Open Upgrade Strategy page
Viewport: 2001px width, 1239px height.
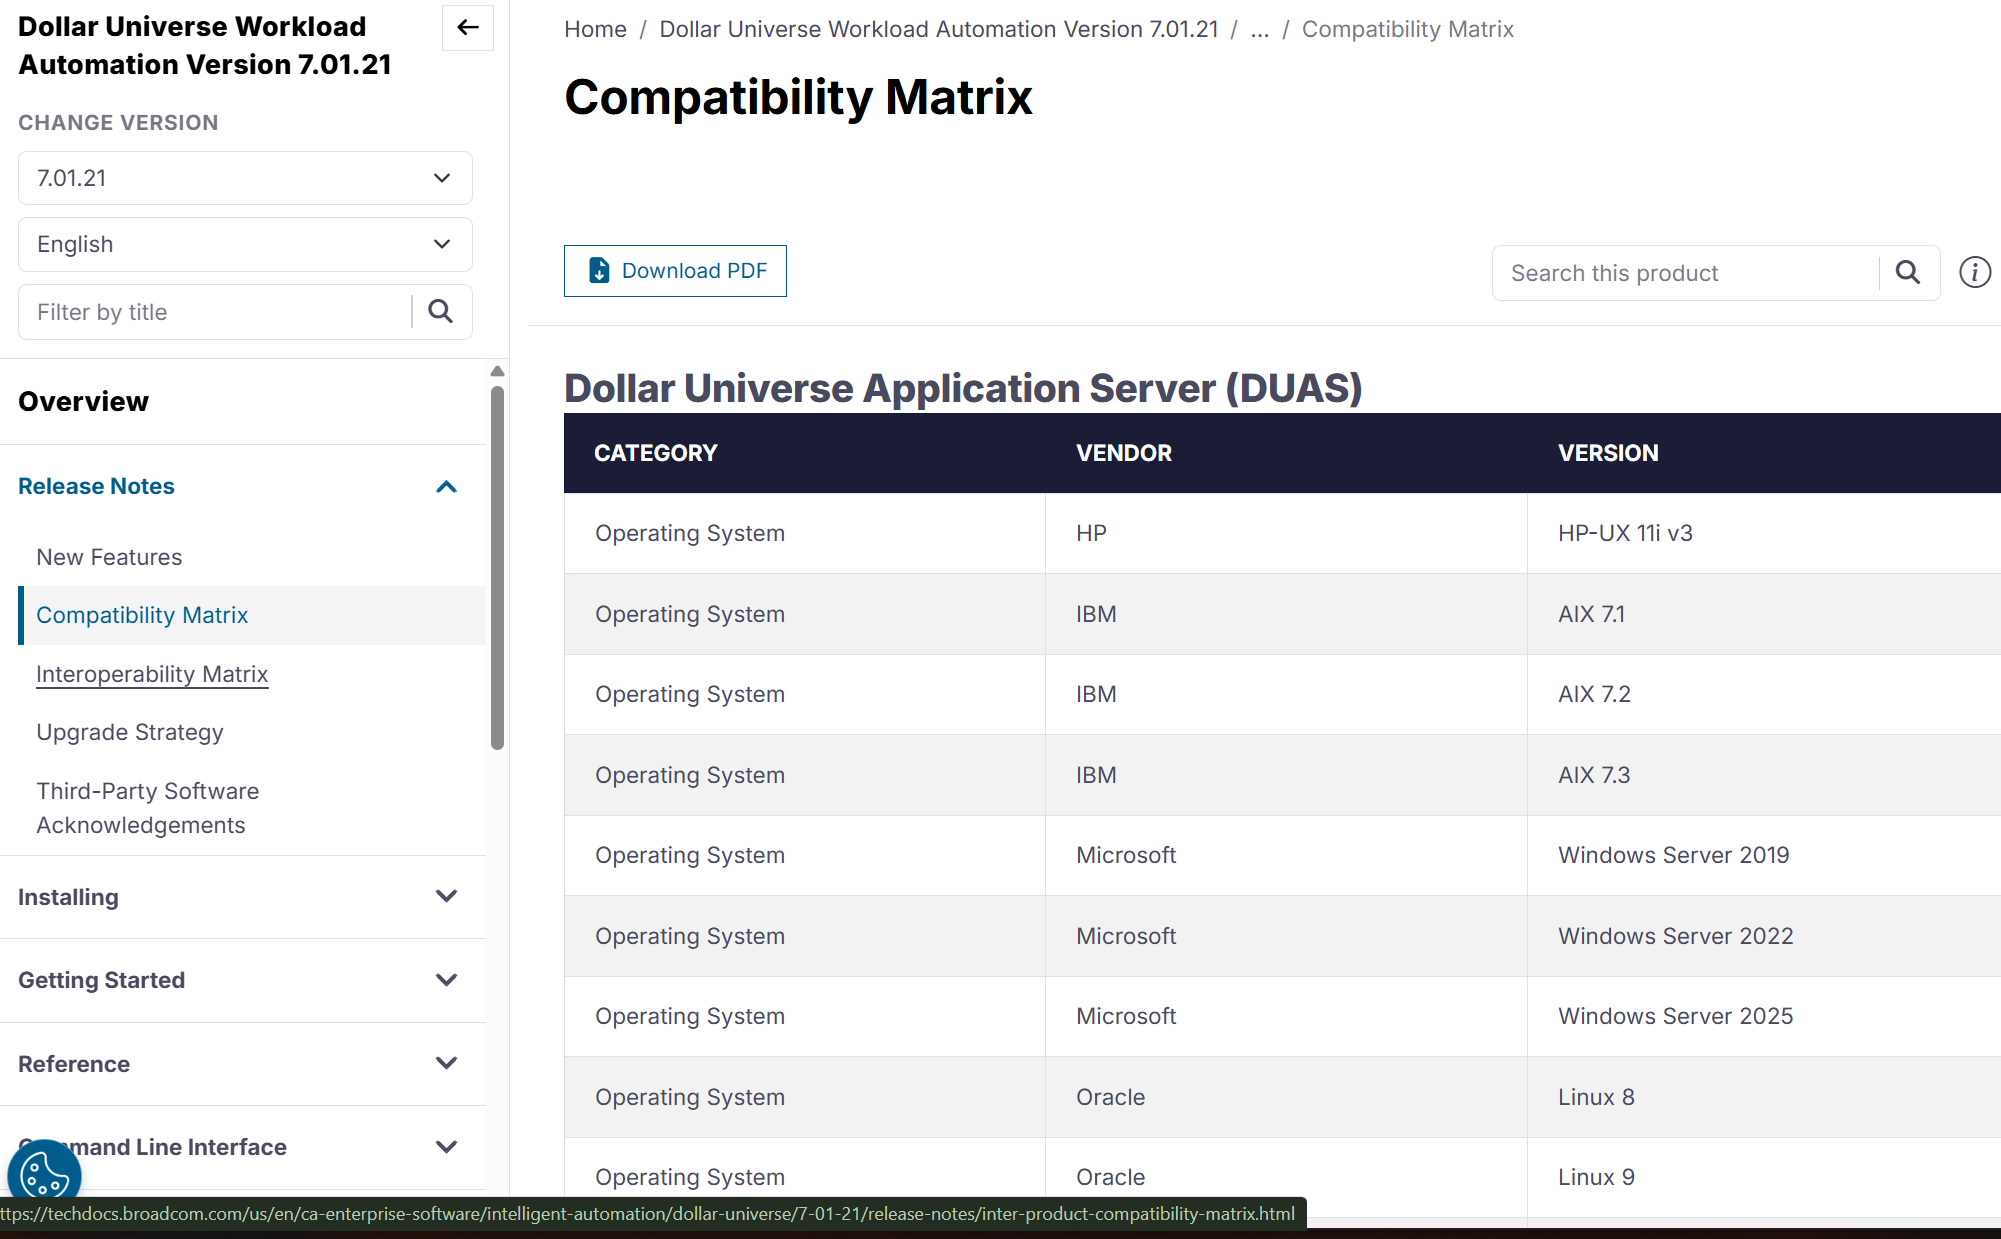tap(130, 732)
